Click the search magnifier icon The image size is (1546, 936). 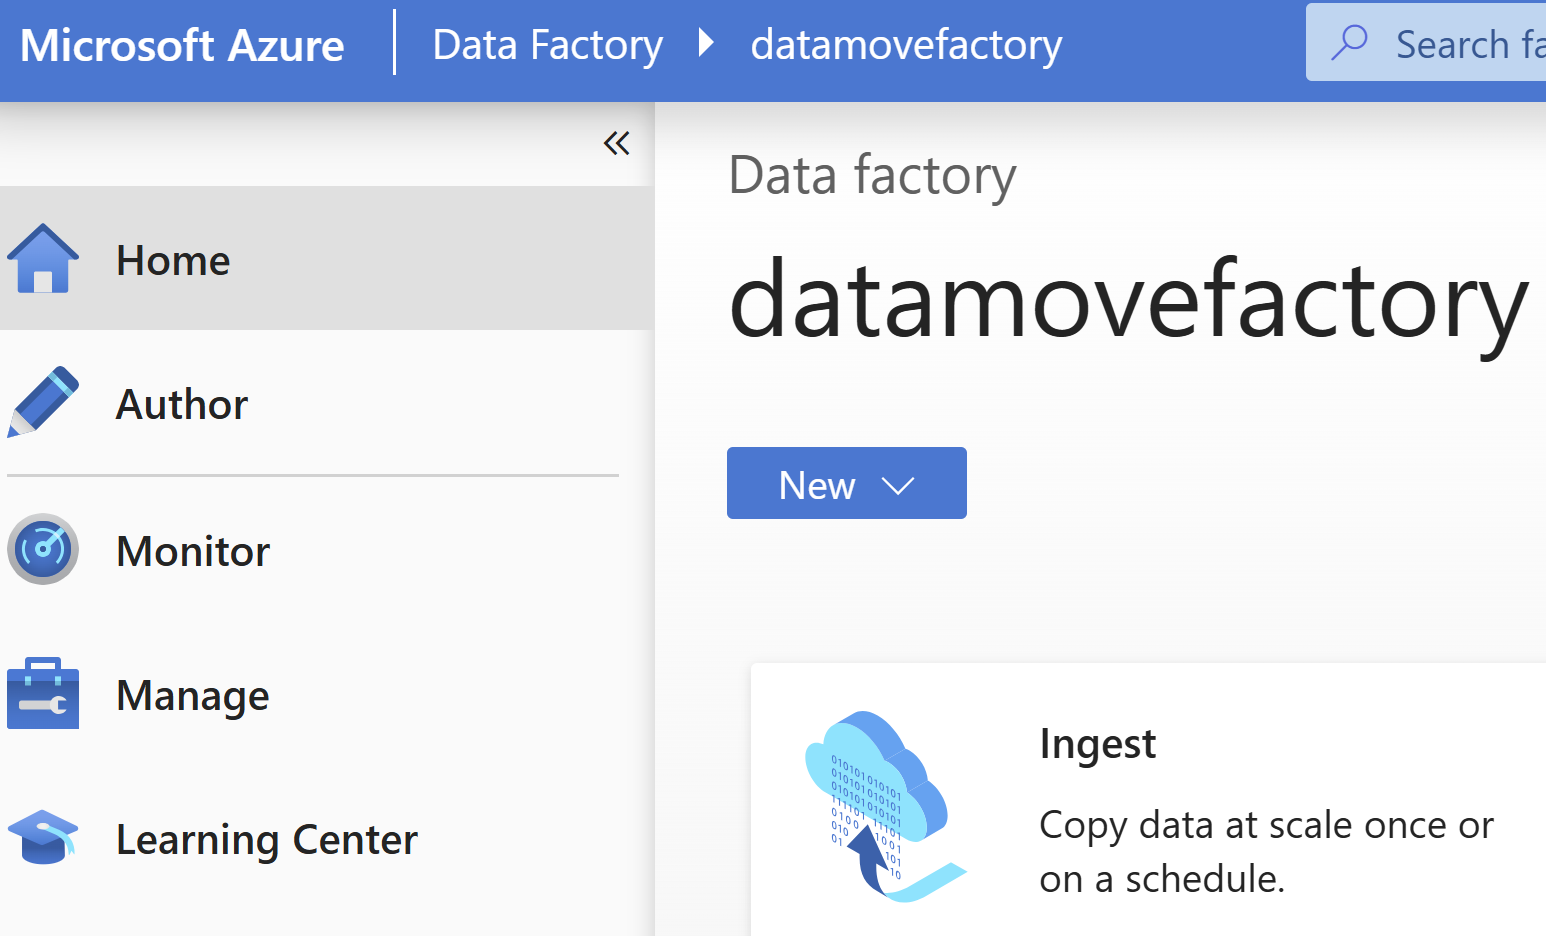click(x=1349, y=43)
